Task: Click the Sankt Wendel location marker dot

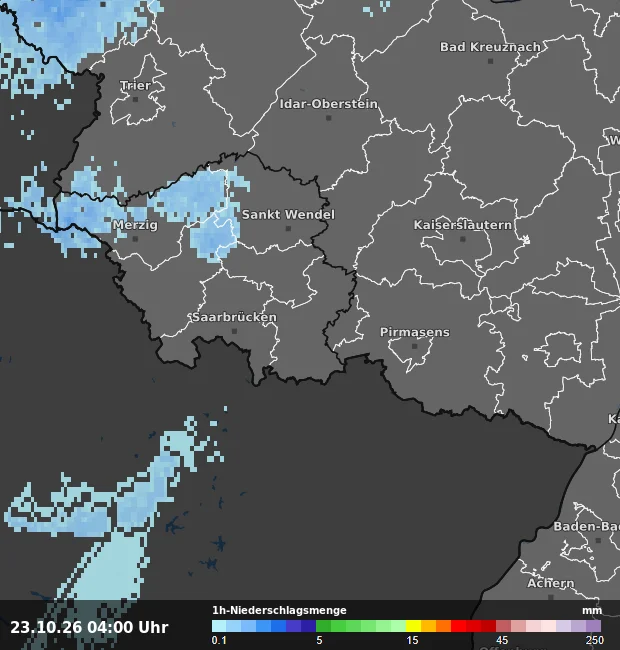Action: click(288, 228)
